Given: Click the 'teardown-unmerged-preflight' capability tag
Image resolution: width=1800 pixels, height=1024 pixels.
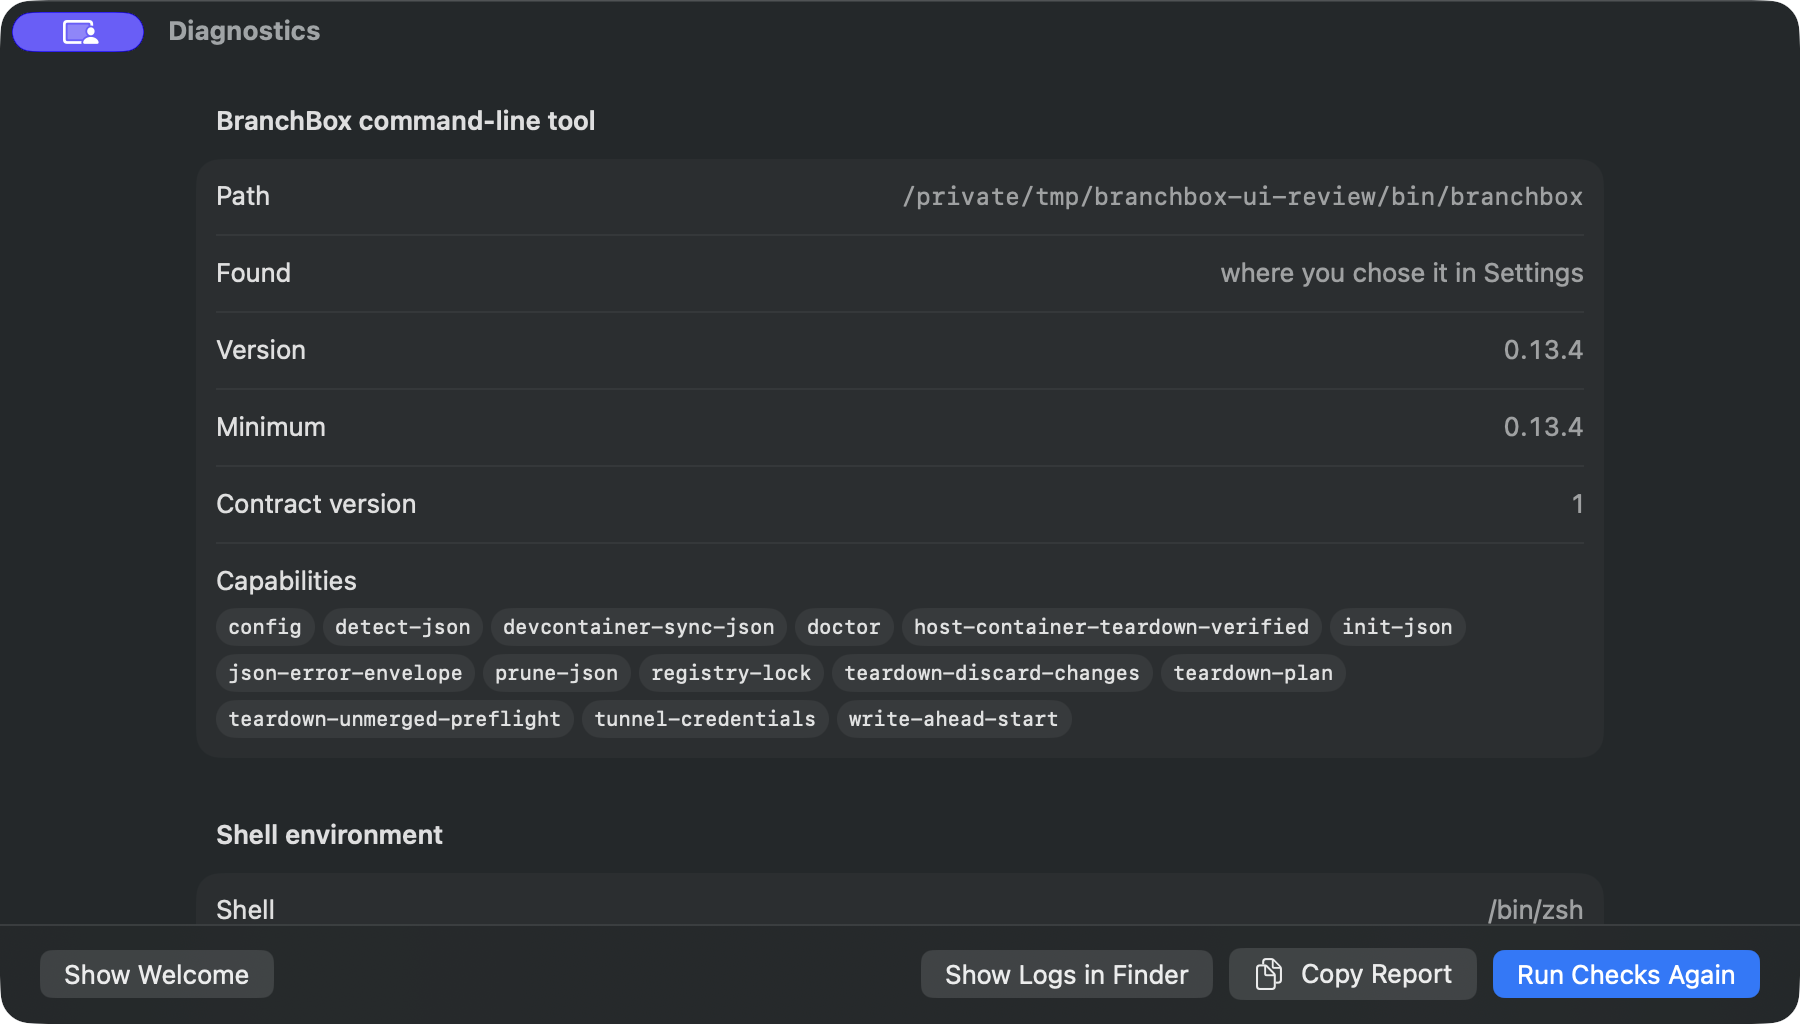Looking at the screenshot, I should 395,719.
